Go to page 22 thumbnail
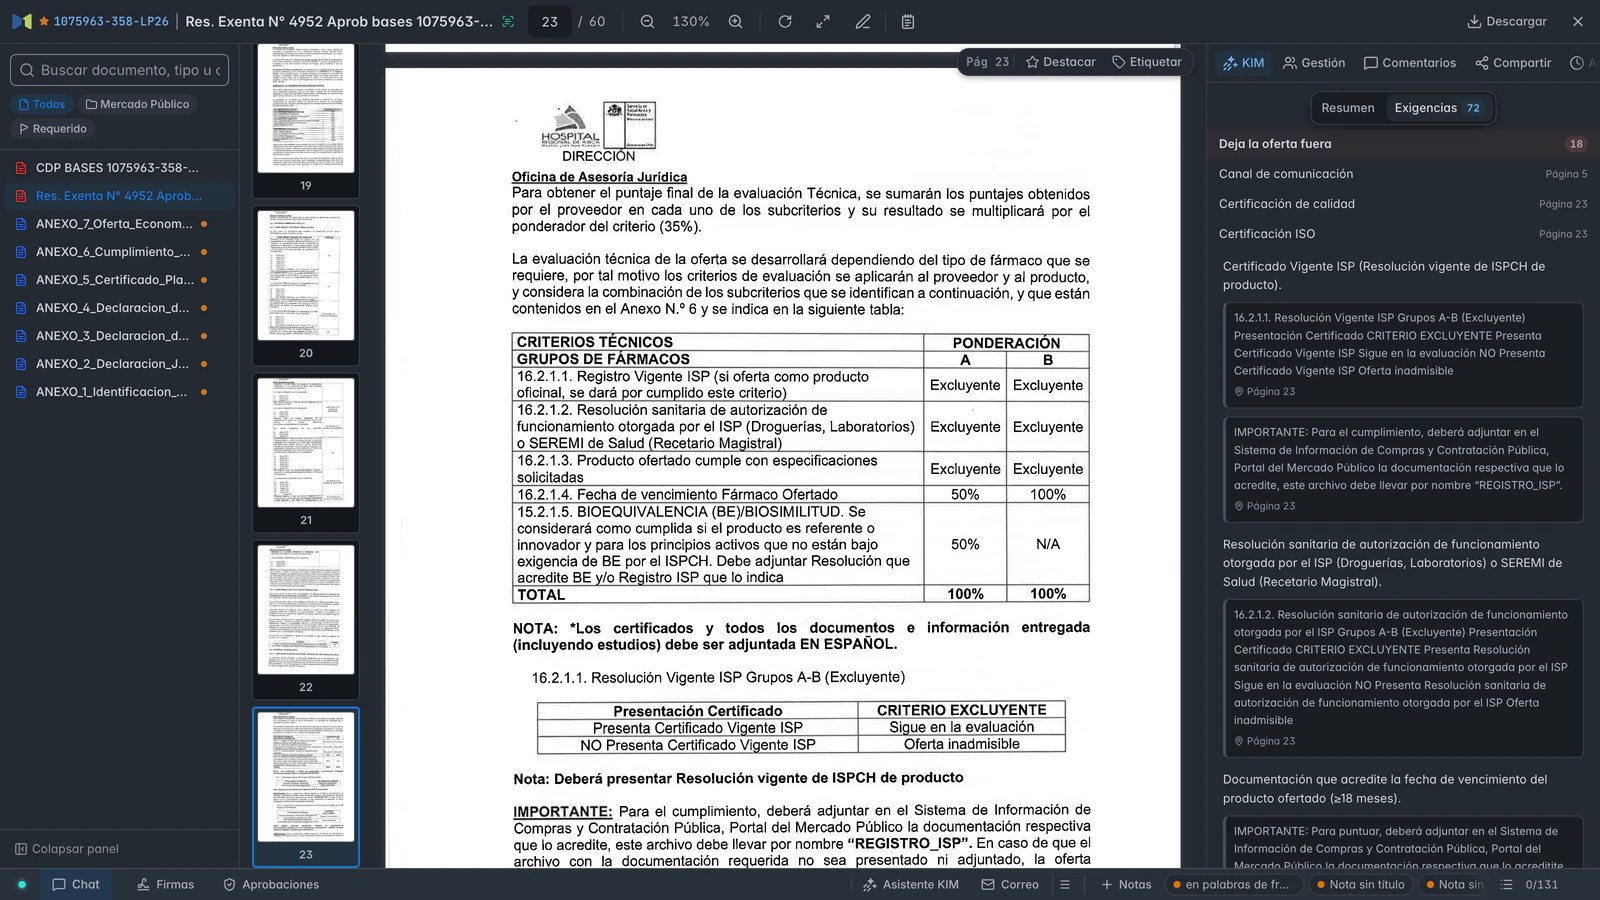 [306, 619]
